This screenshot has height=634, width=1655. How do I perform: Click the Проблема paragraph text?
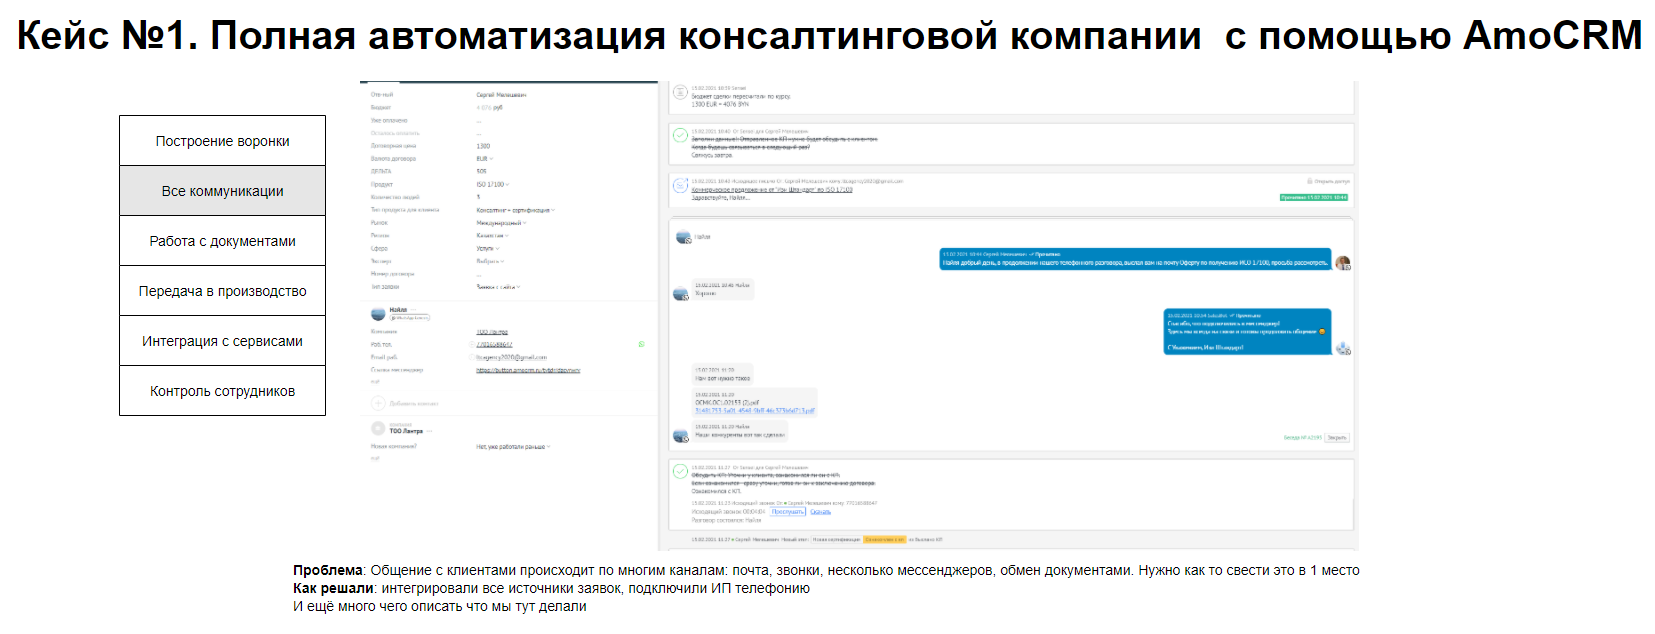point(826,570)
